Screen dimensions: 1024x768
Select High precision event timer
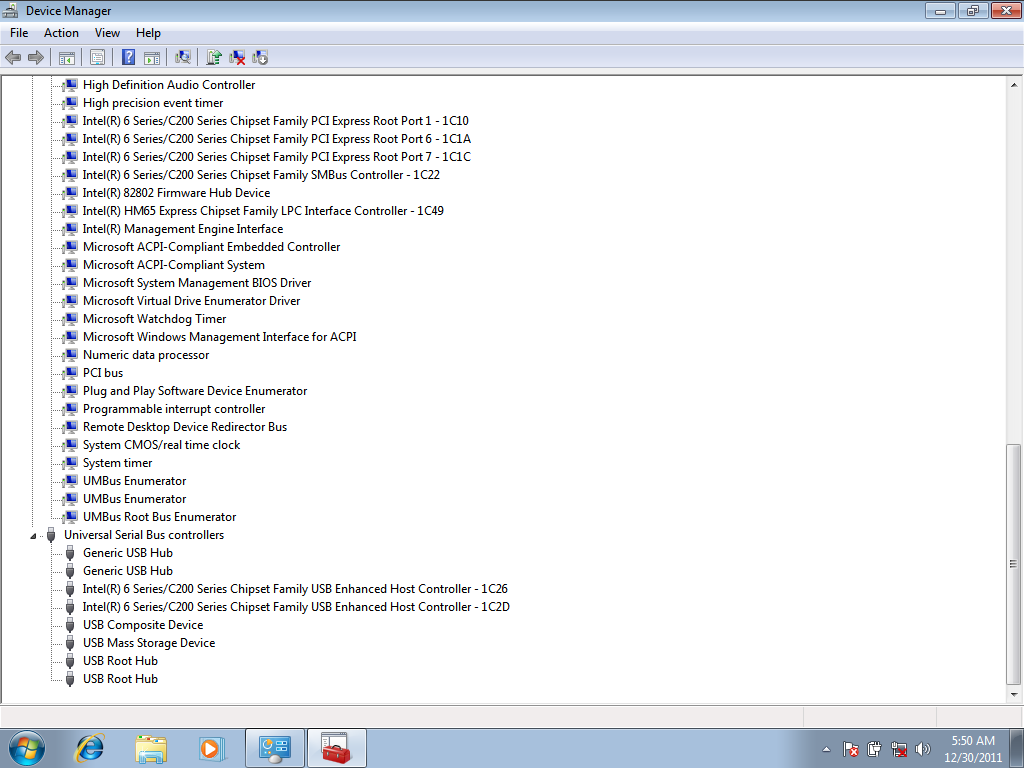pos(153,103)
